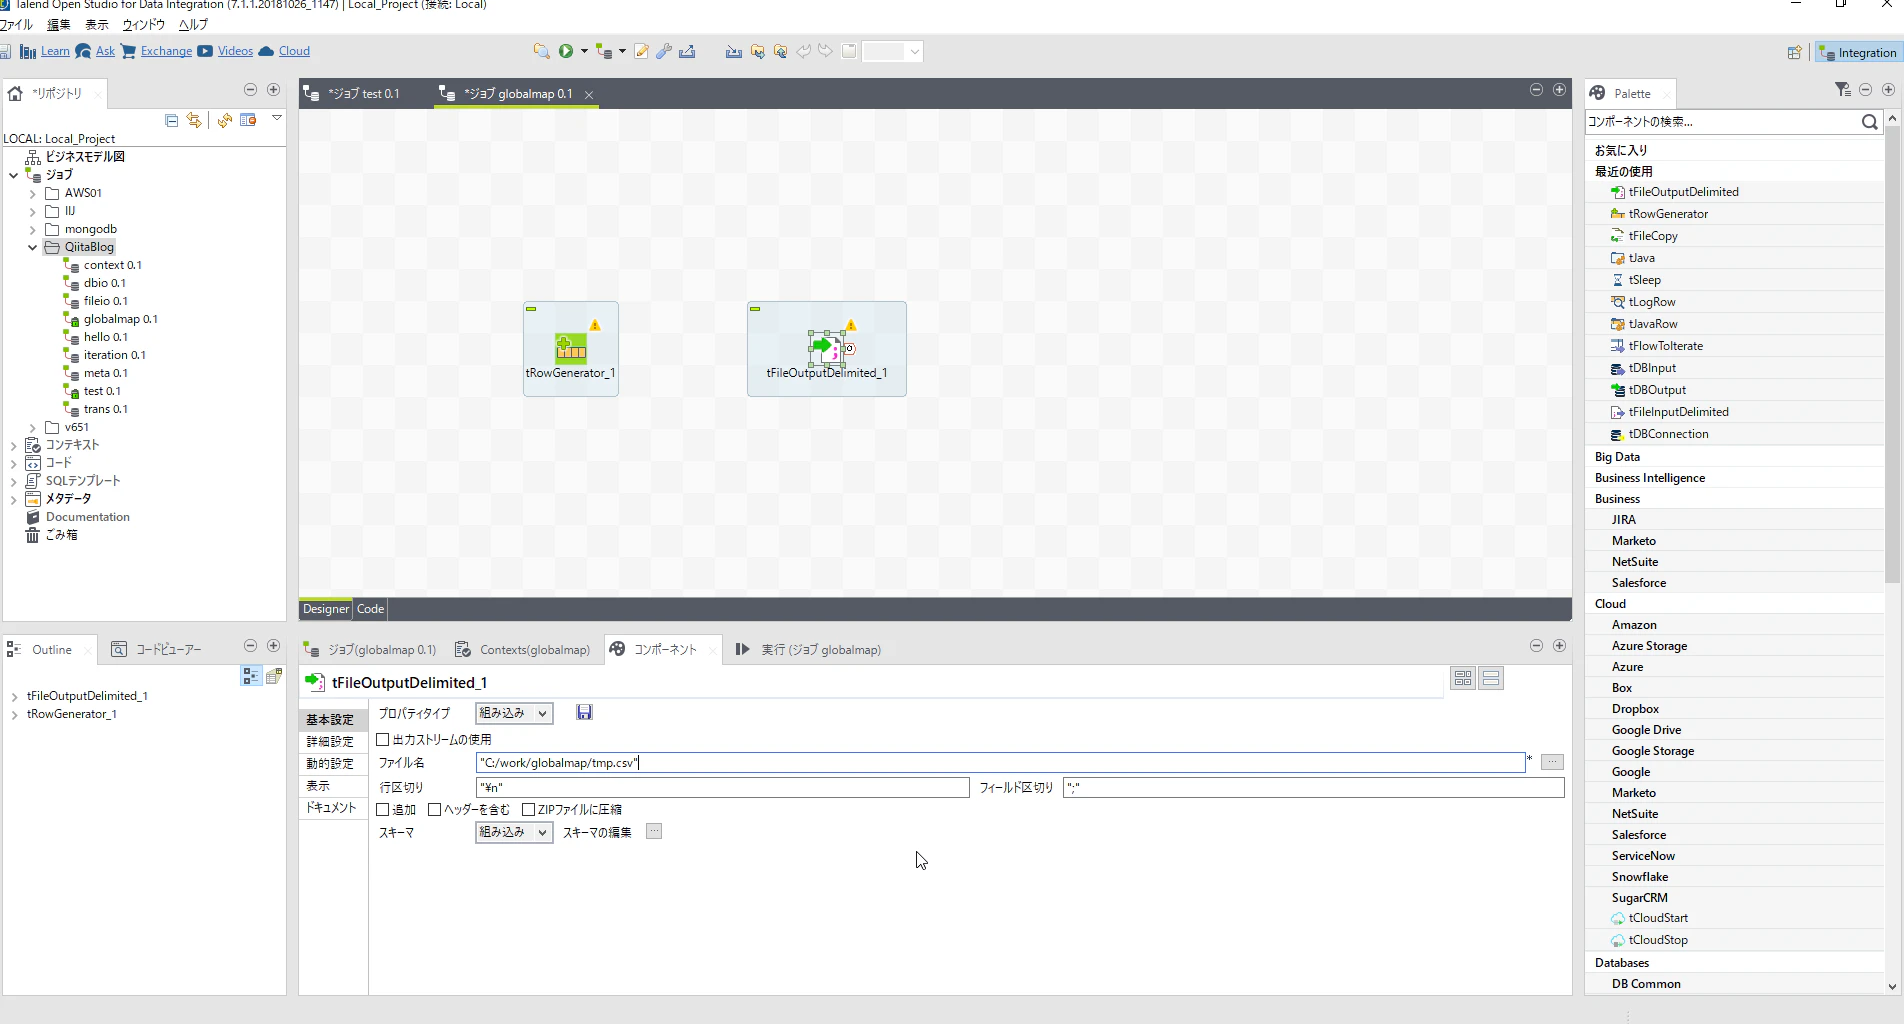This screenshot has width=1904, height=1024.
Task: Refresh the repository tree
Action: 225,120
